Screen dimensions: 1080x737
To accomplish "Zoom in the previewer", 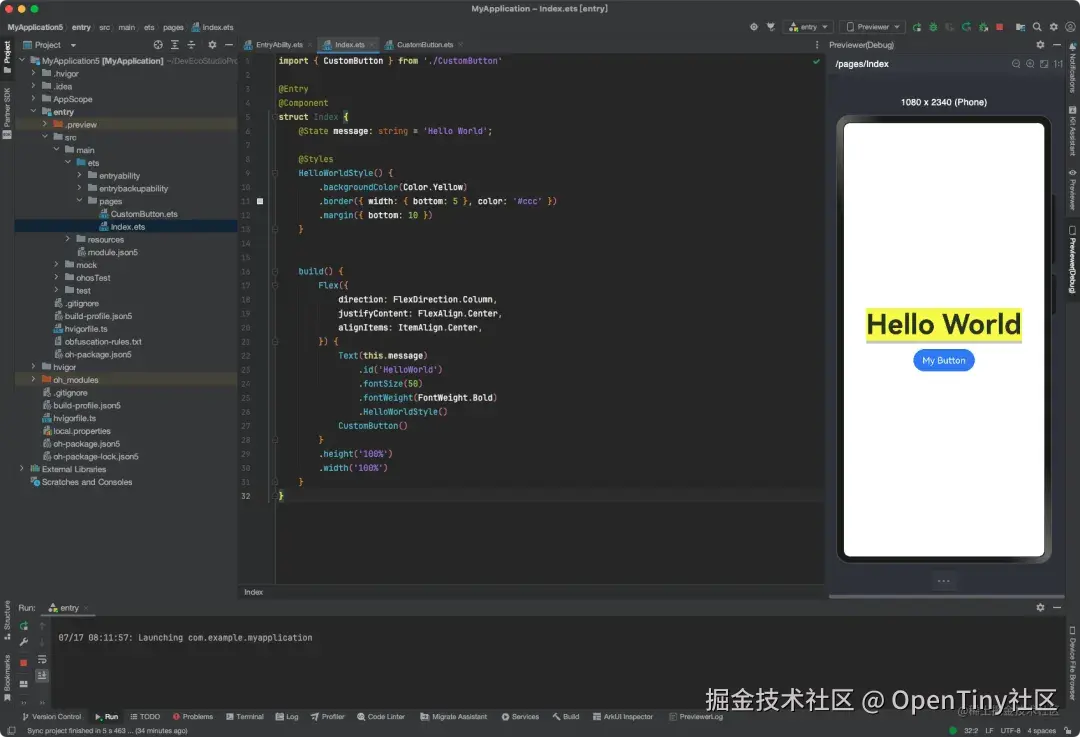I will (1030, 63).
